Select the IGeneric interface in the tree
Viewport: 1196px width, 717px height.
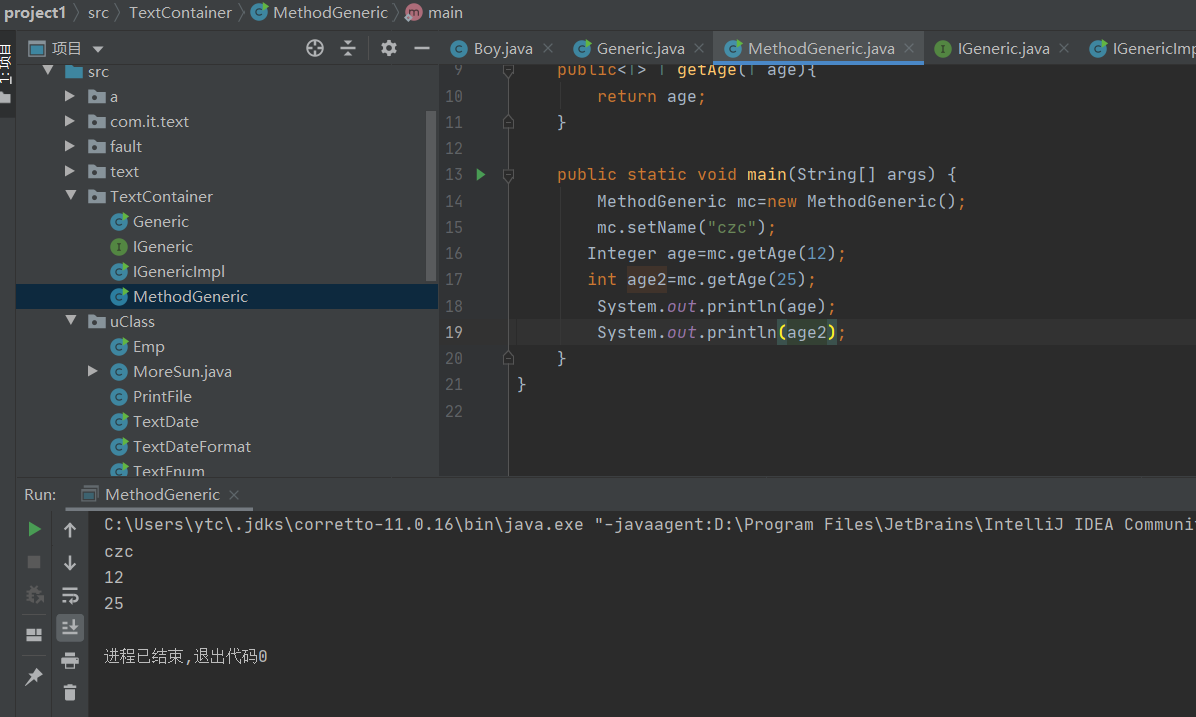point(162,247)
